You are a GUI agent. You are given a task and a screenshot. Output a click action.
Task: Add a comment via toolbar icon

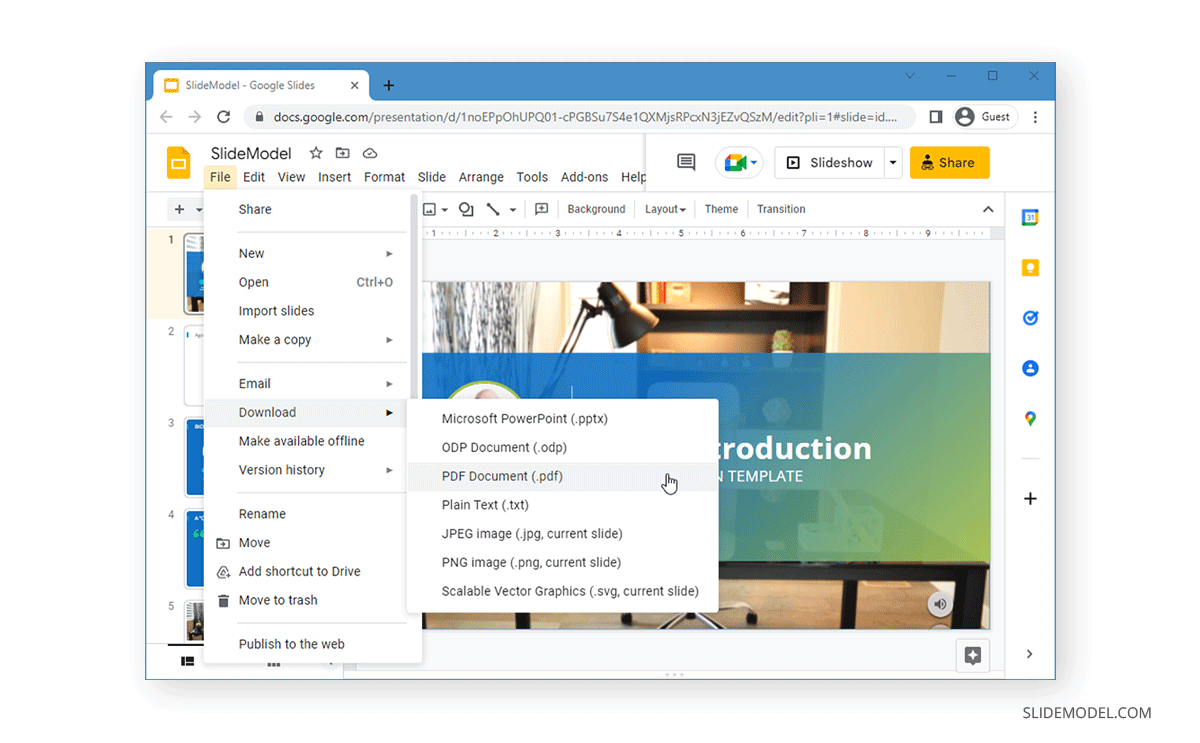coord(541,209)
